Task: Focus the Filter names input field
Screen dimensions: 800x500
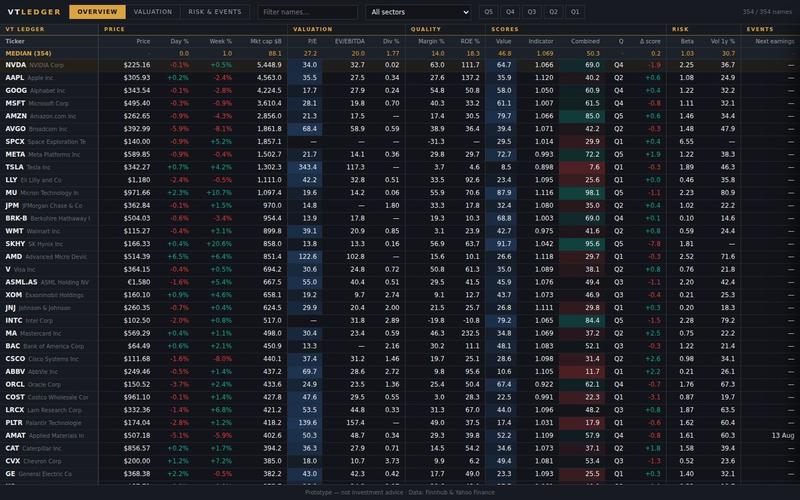Action: tap(308, 12)
